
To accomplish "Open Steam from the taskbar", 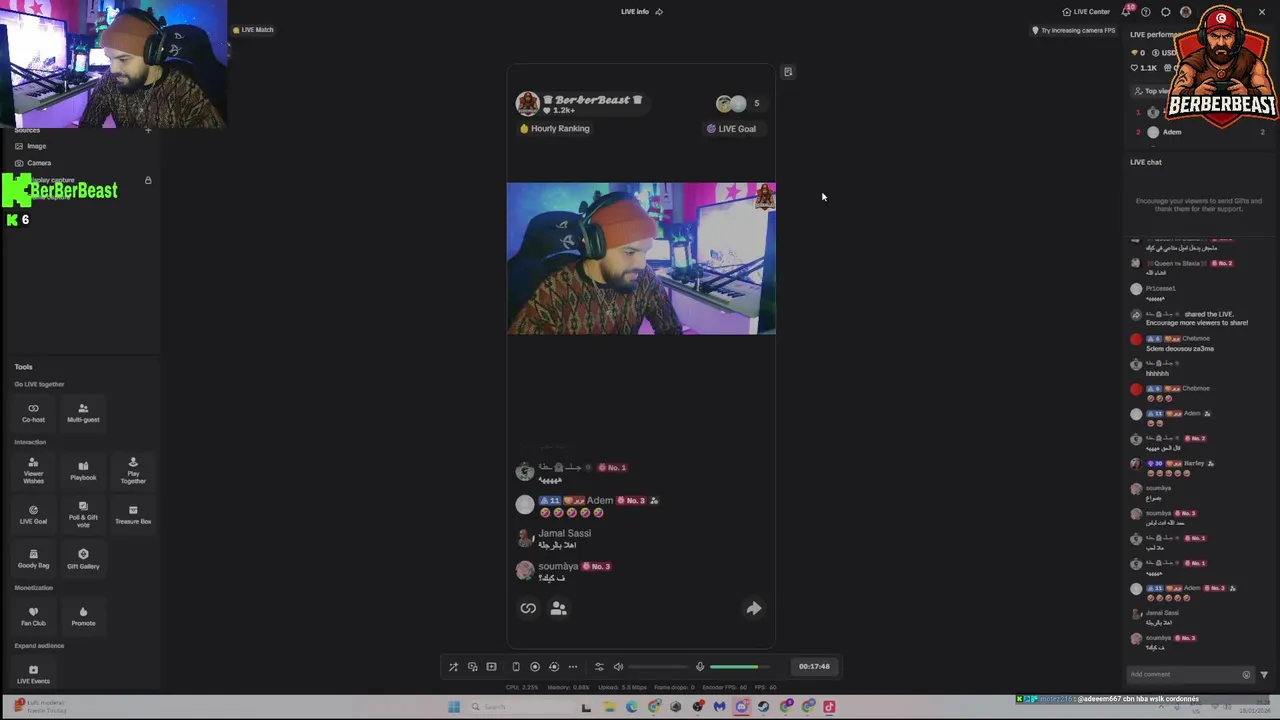I will [764, 707].
